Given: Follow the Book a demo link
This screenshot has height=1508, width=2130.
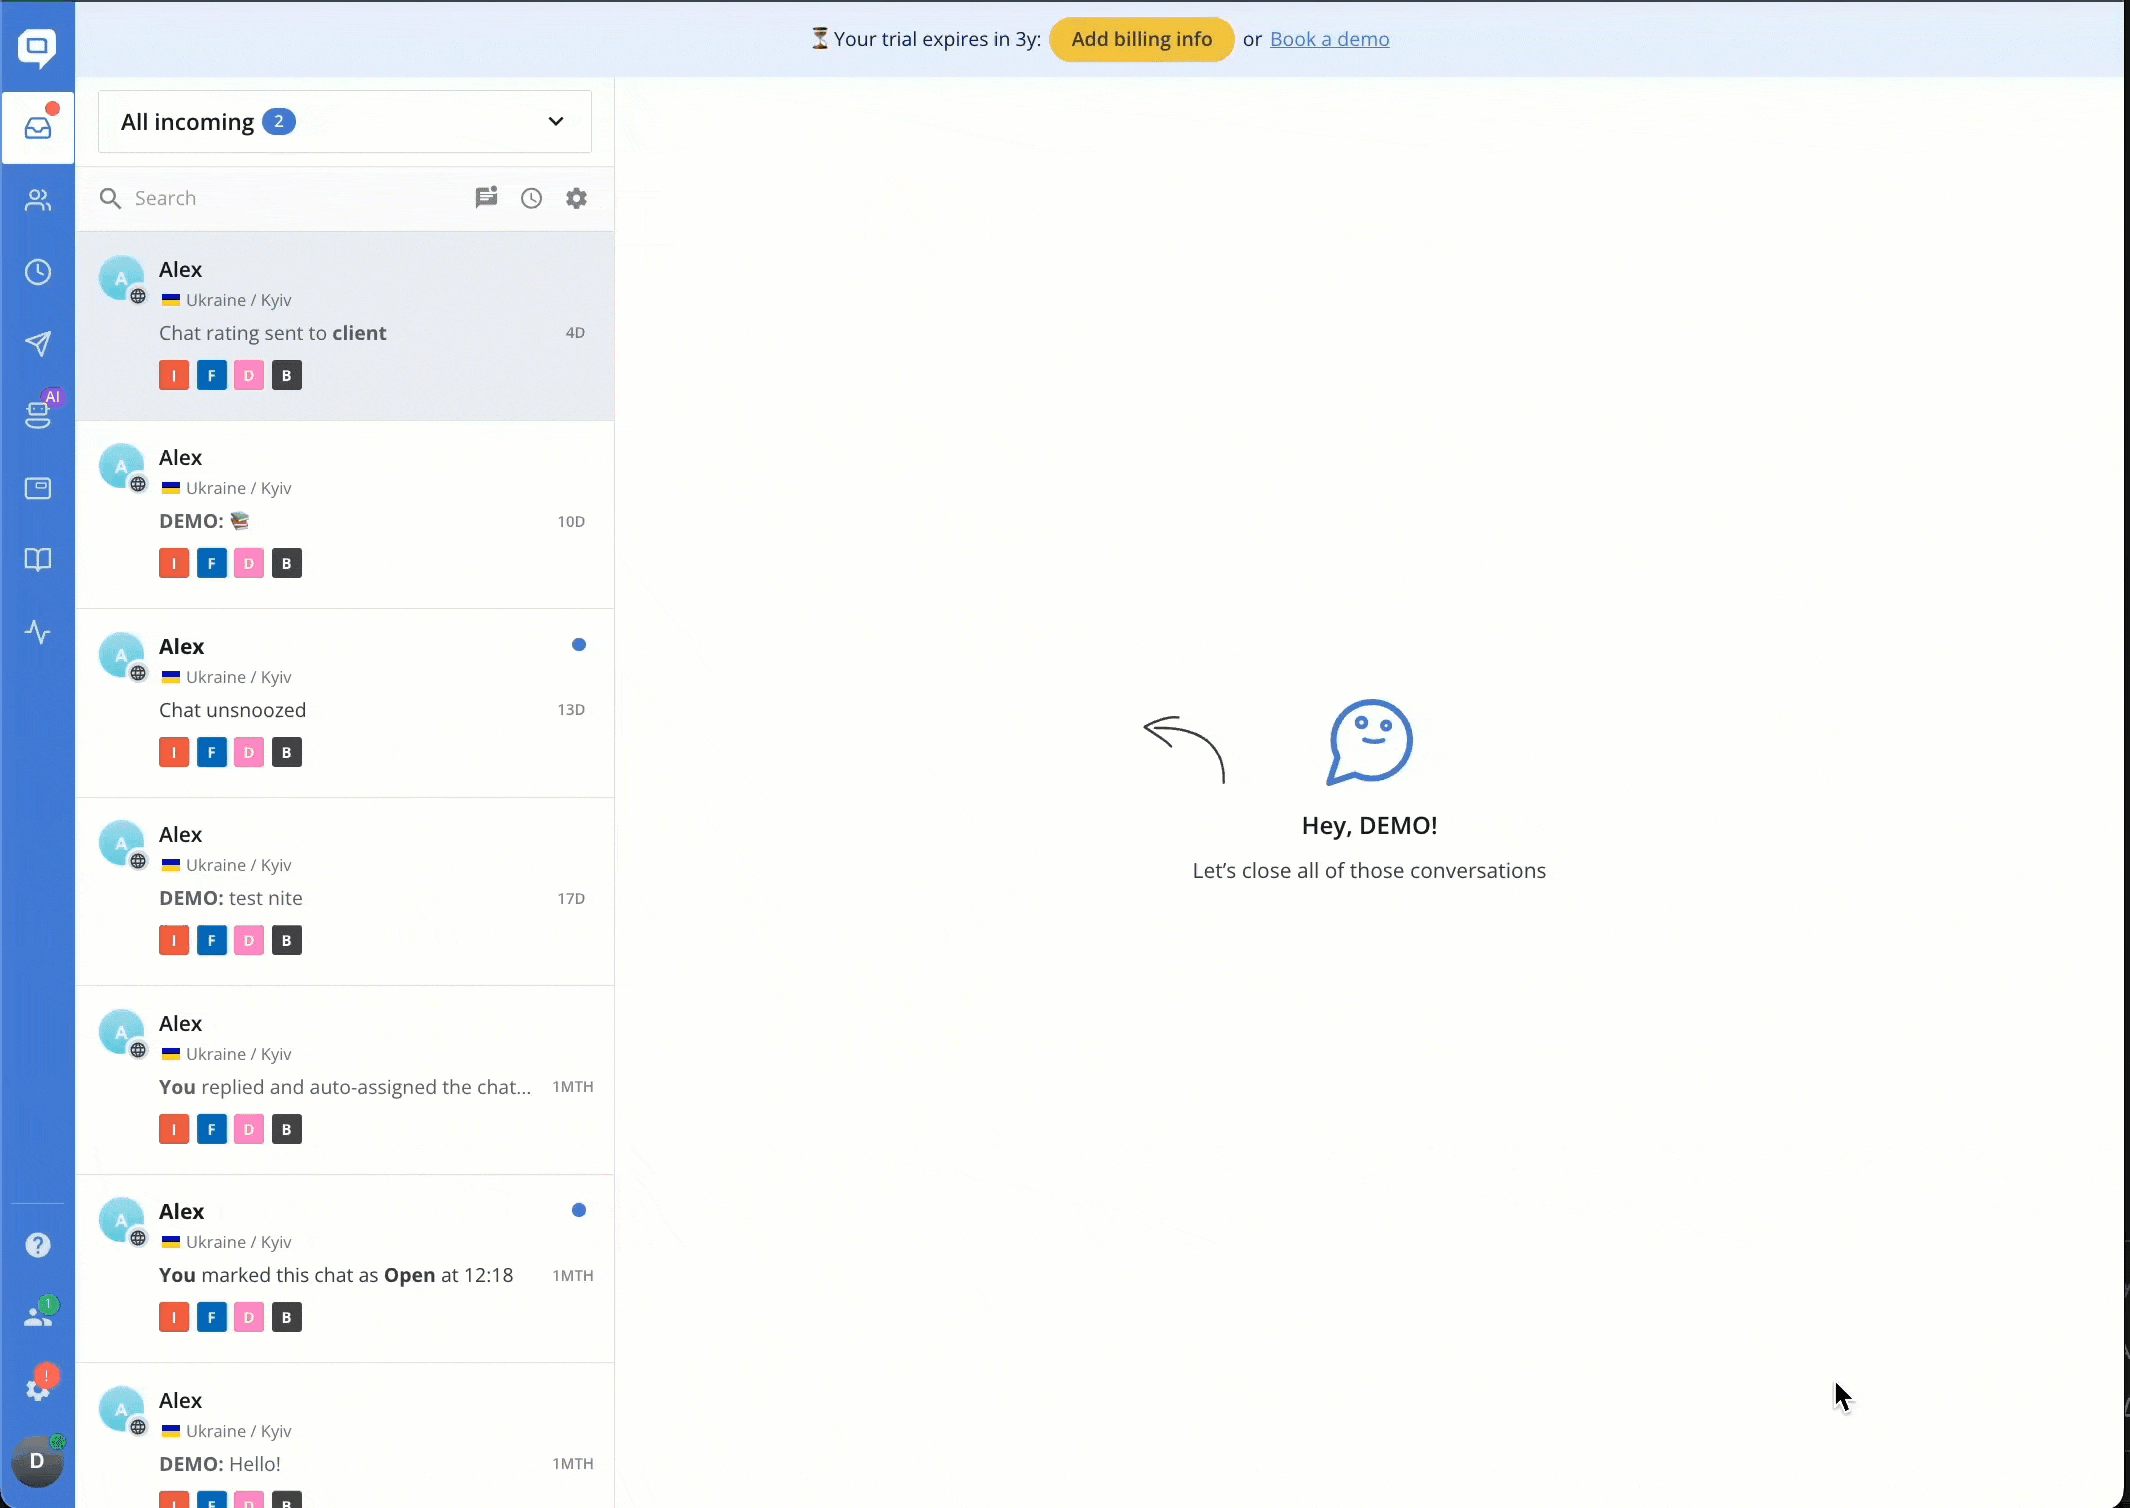Looking at the screenshot, I should (1329, 39).
